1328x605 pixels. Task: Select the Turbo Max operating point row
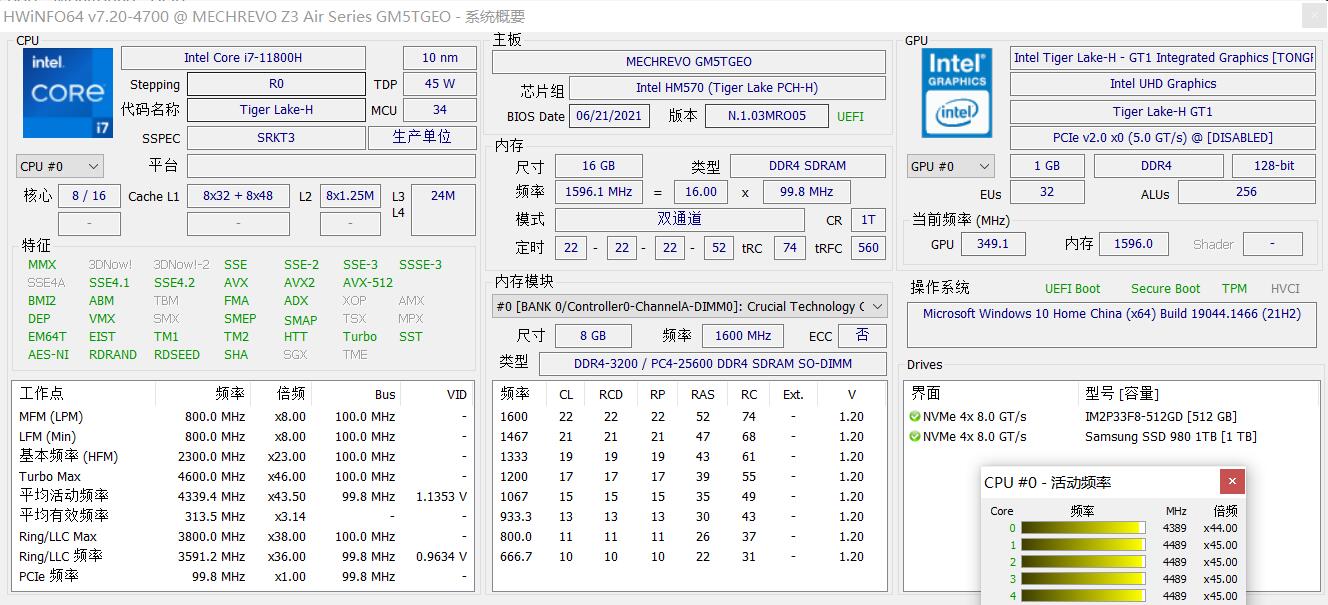point(243,477)
